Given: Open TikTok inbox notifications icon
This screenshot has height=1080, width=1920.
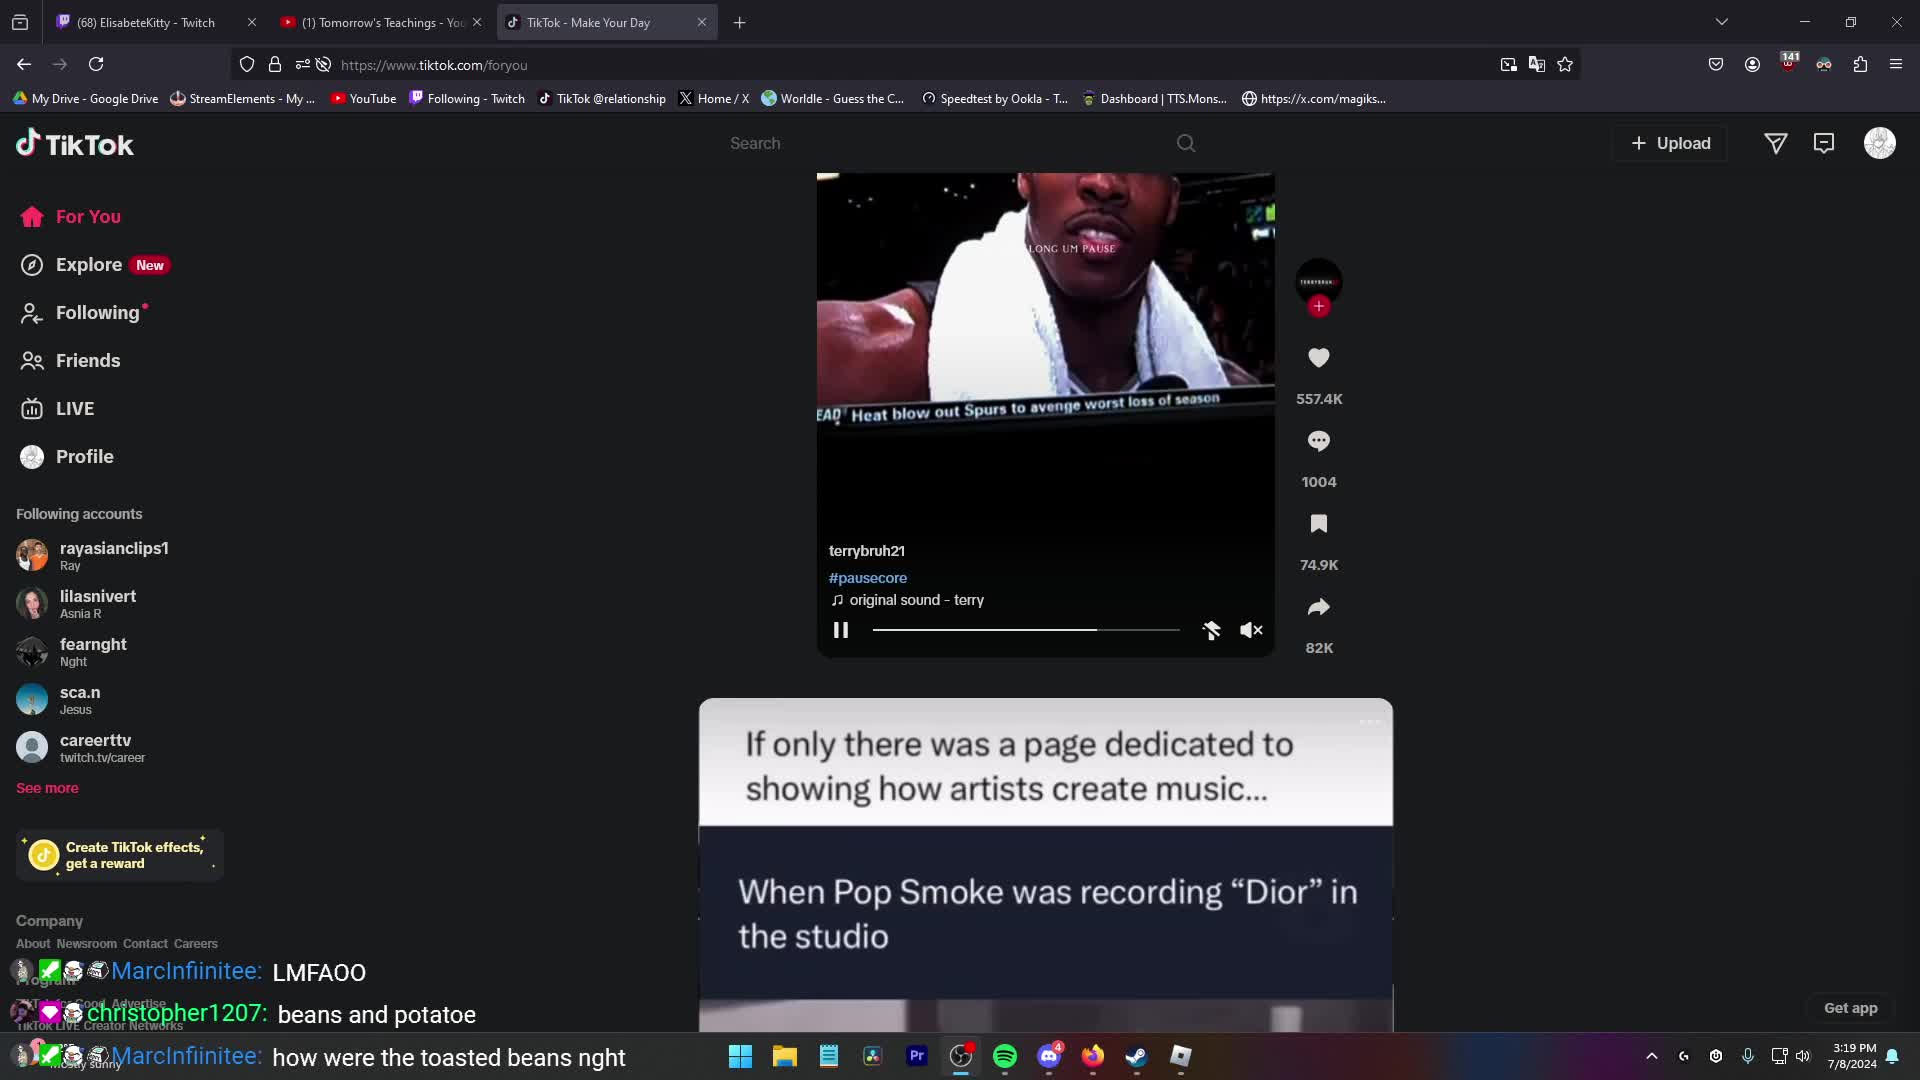Looking at the screenshot, I should click(1824, 143).
